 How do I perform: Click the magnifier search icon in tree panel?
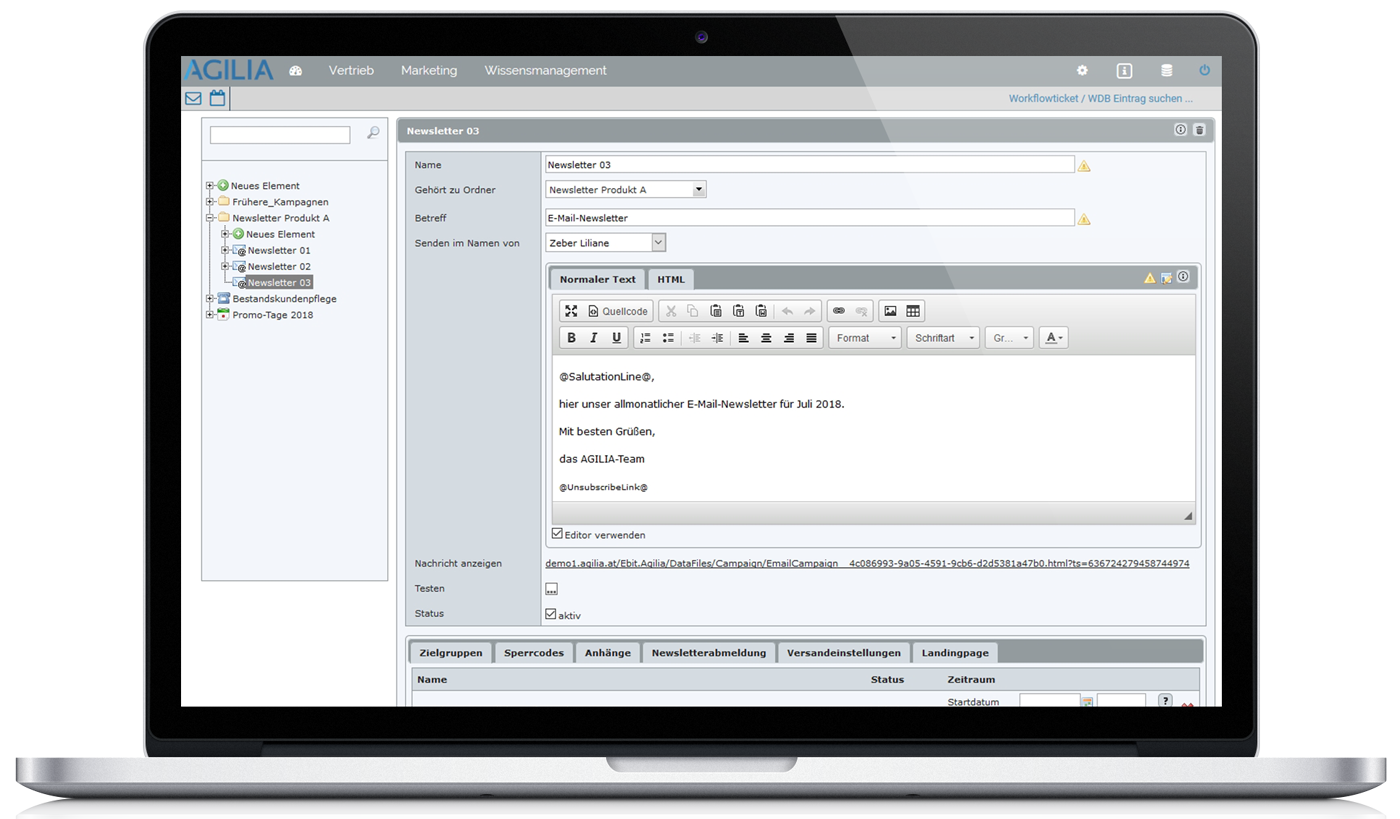(x=373, y=133)
